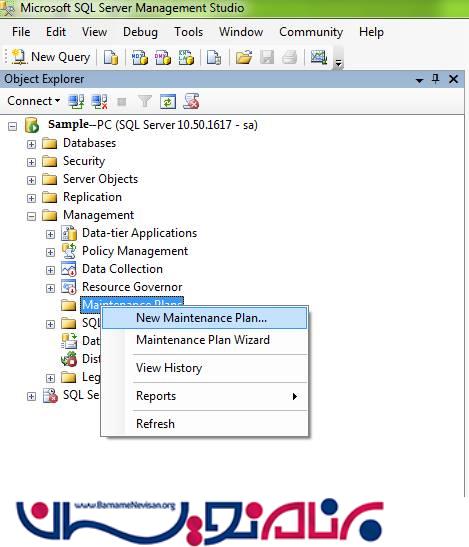Select the Sample--PC server tree item
469x547 pixels.
[153, 125]
